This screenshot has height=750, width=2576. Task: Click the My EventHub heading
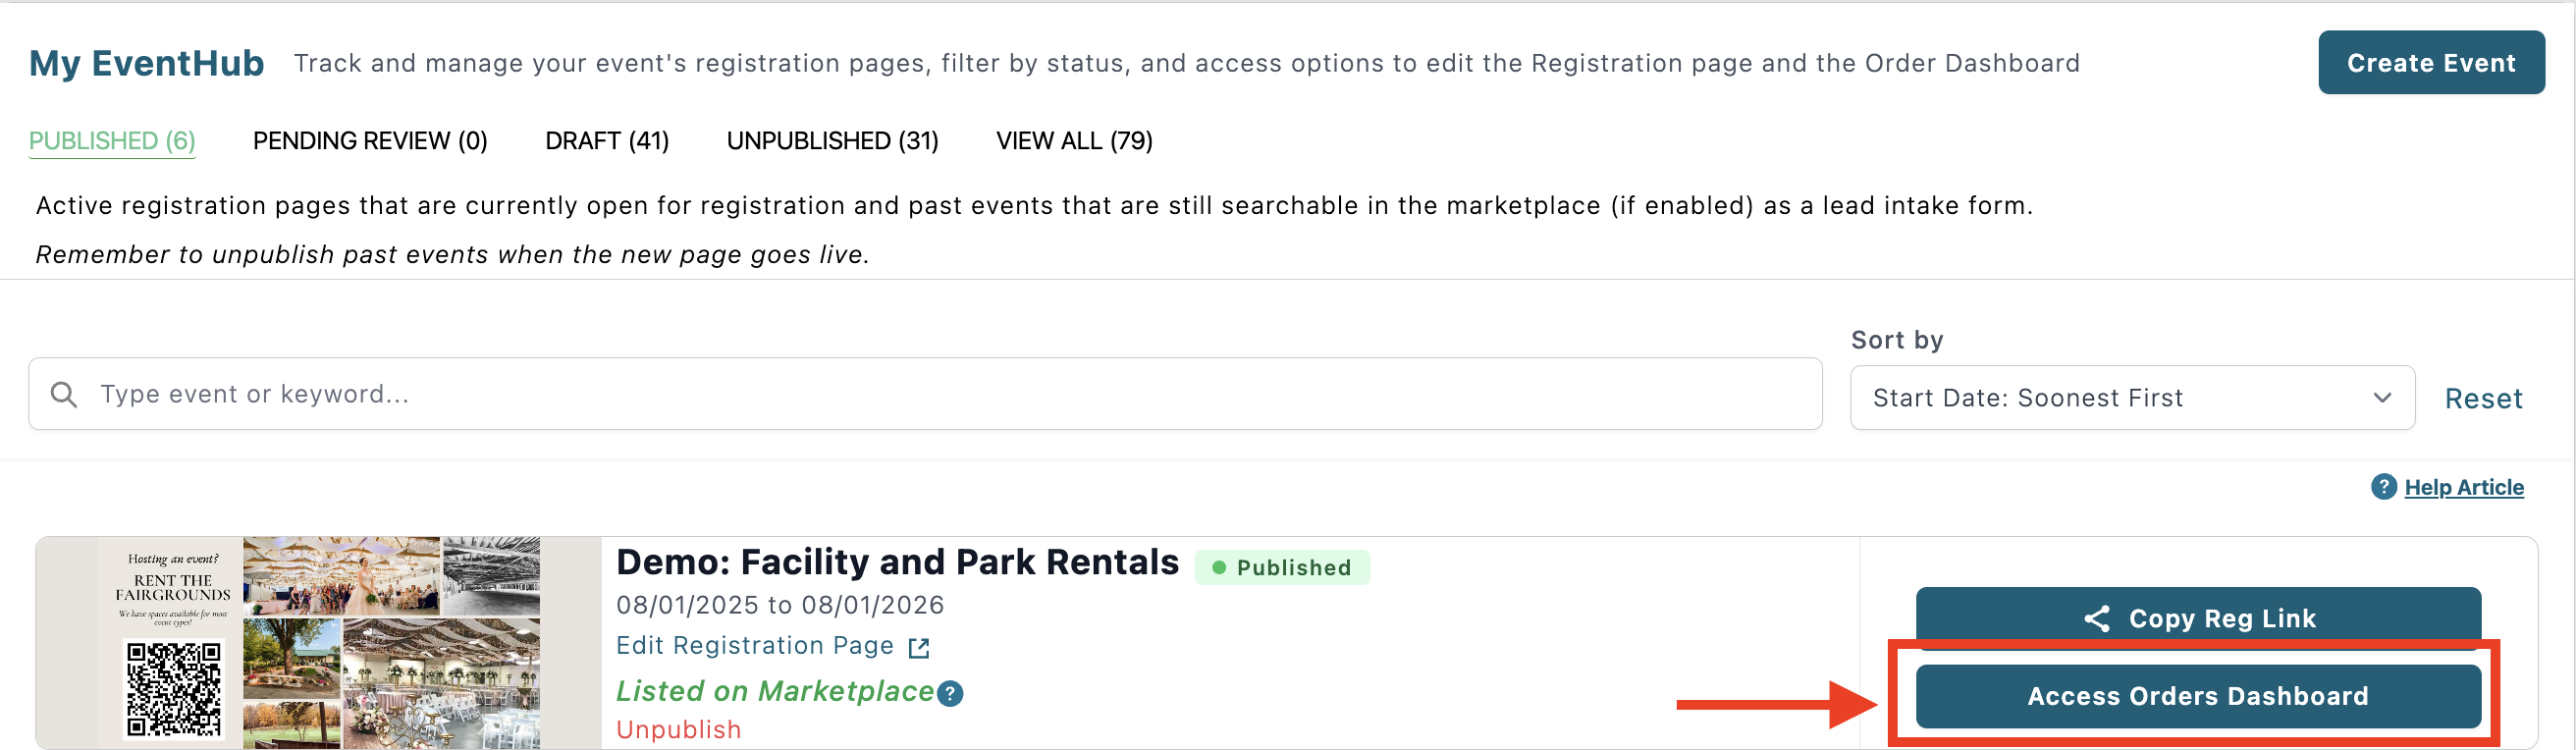(146, 63)
